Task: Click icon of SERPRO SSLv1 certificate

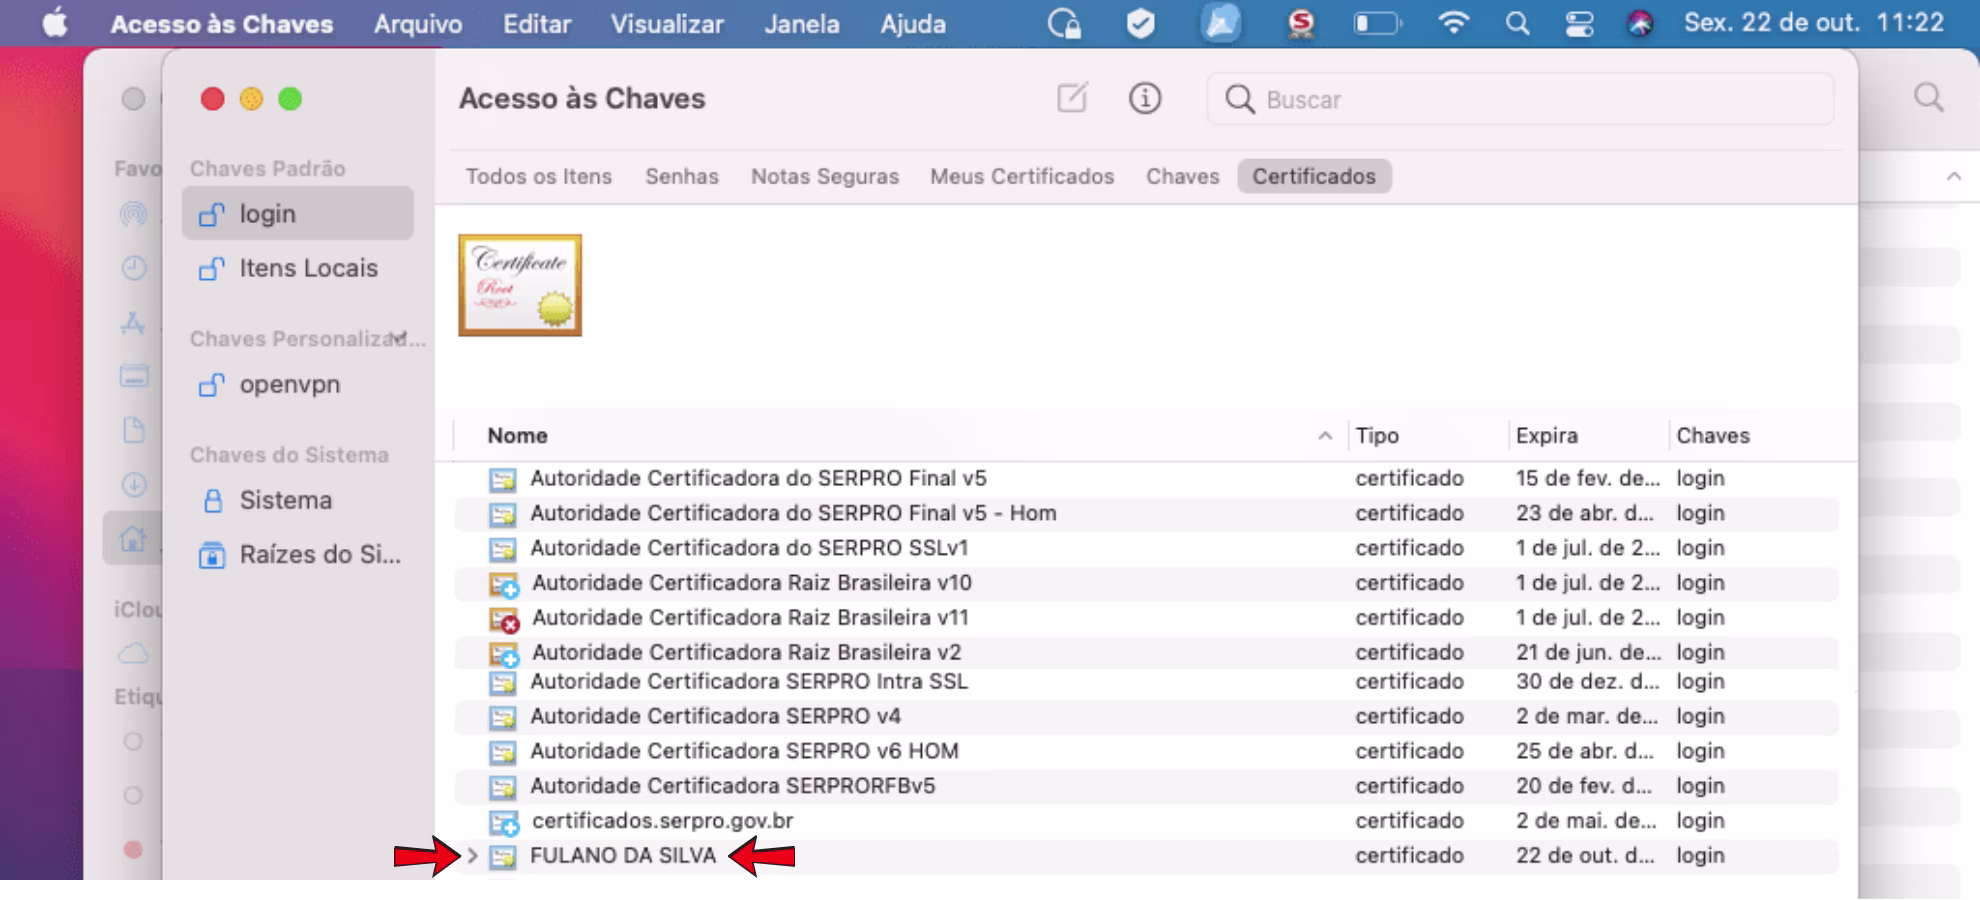Action: pos(502,549)
